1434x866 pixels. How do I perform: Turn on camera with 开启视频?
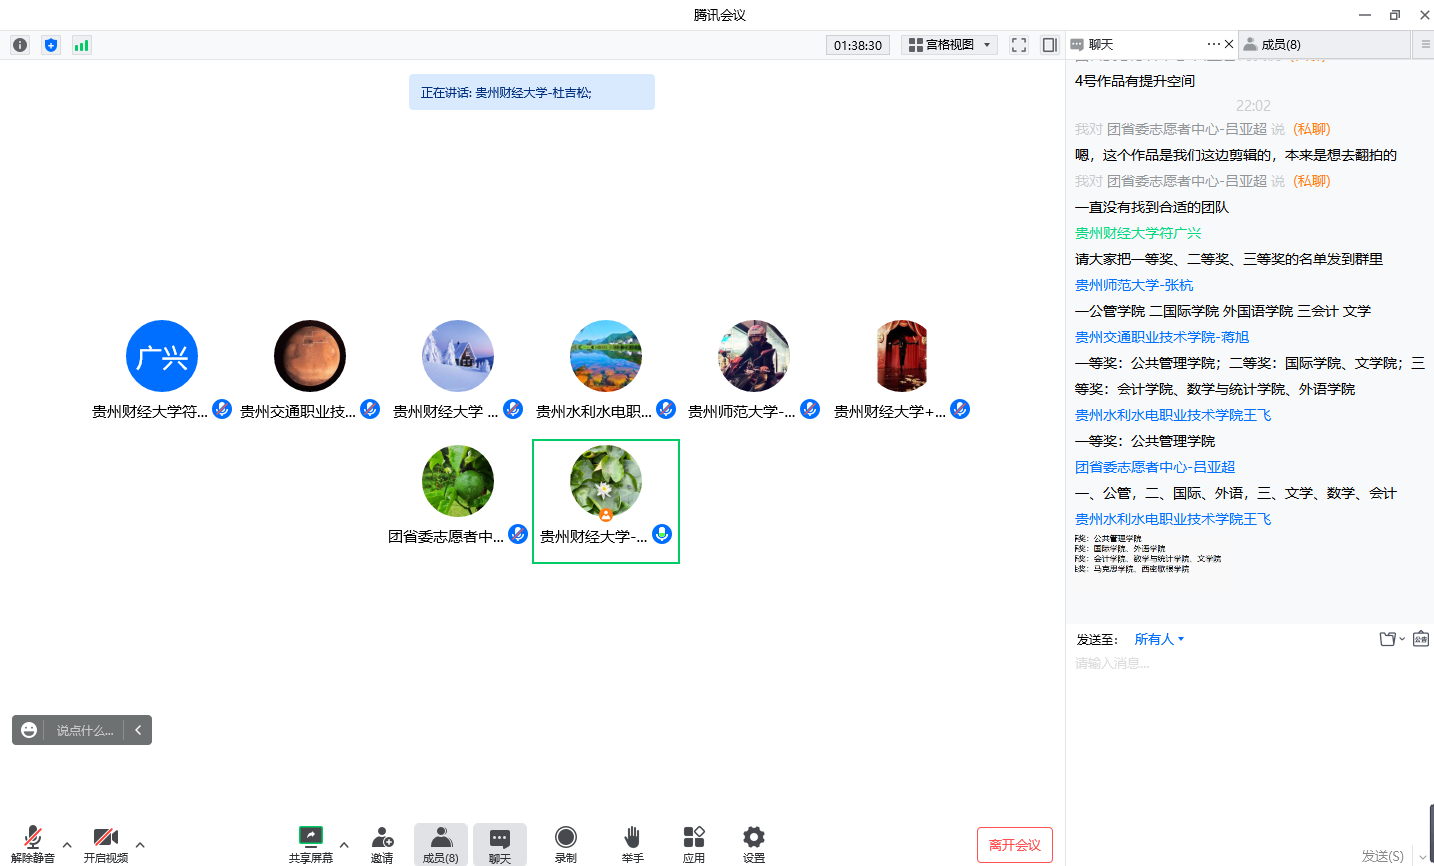[x=105, y=843]
